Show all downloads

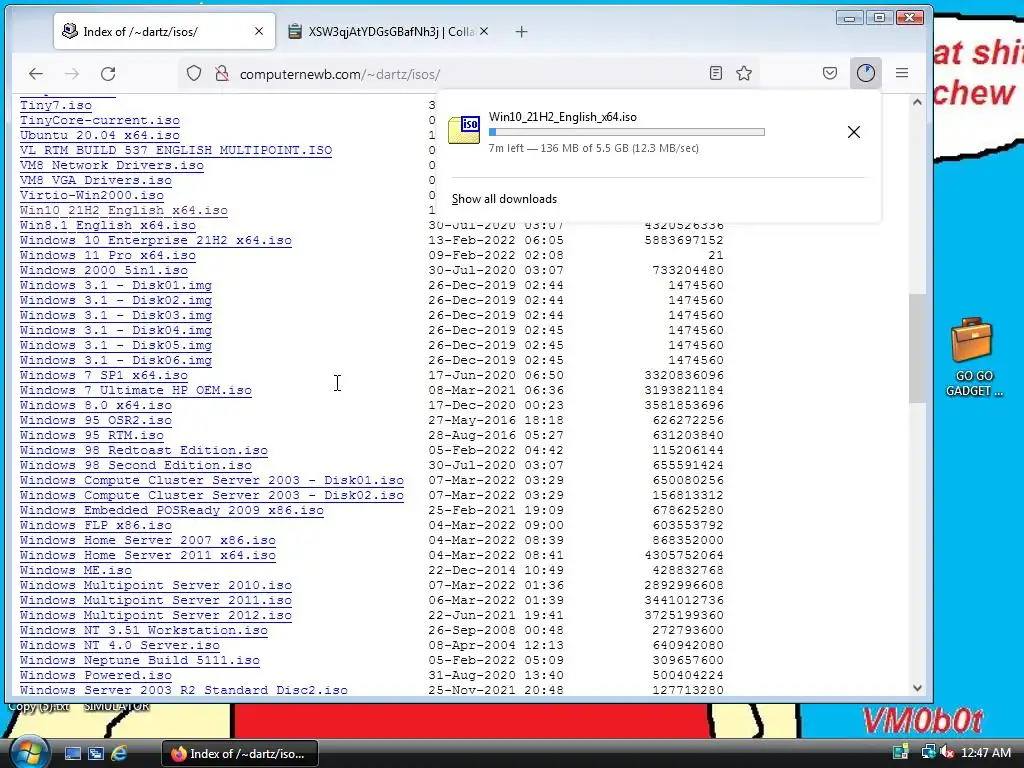504,199
